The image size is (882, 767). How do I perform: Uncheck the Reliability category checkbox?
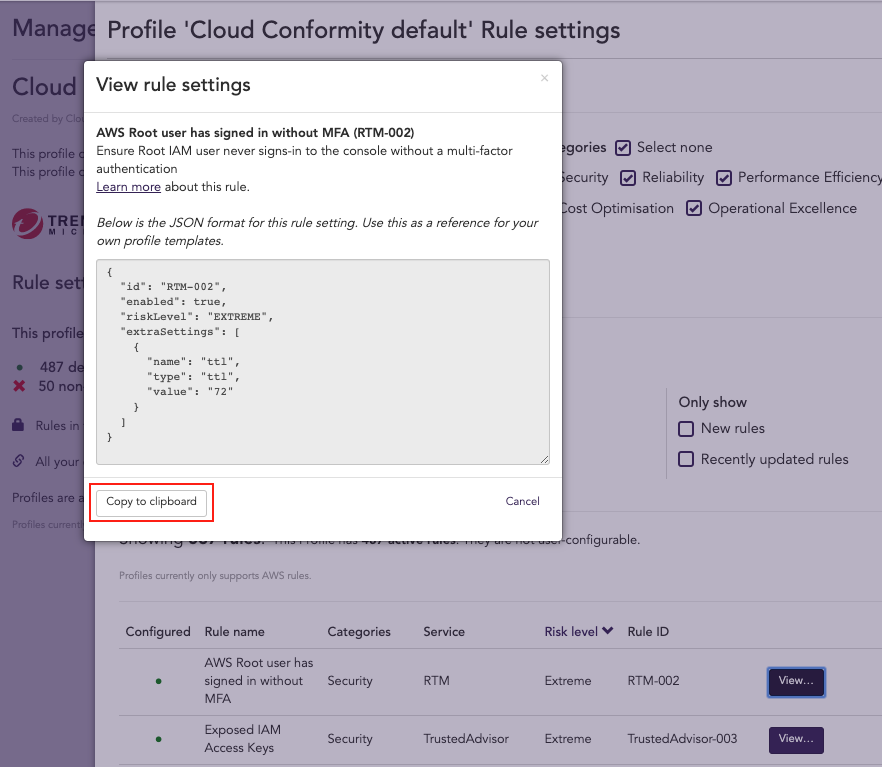click(628, 178)
